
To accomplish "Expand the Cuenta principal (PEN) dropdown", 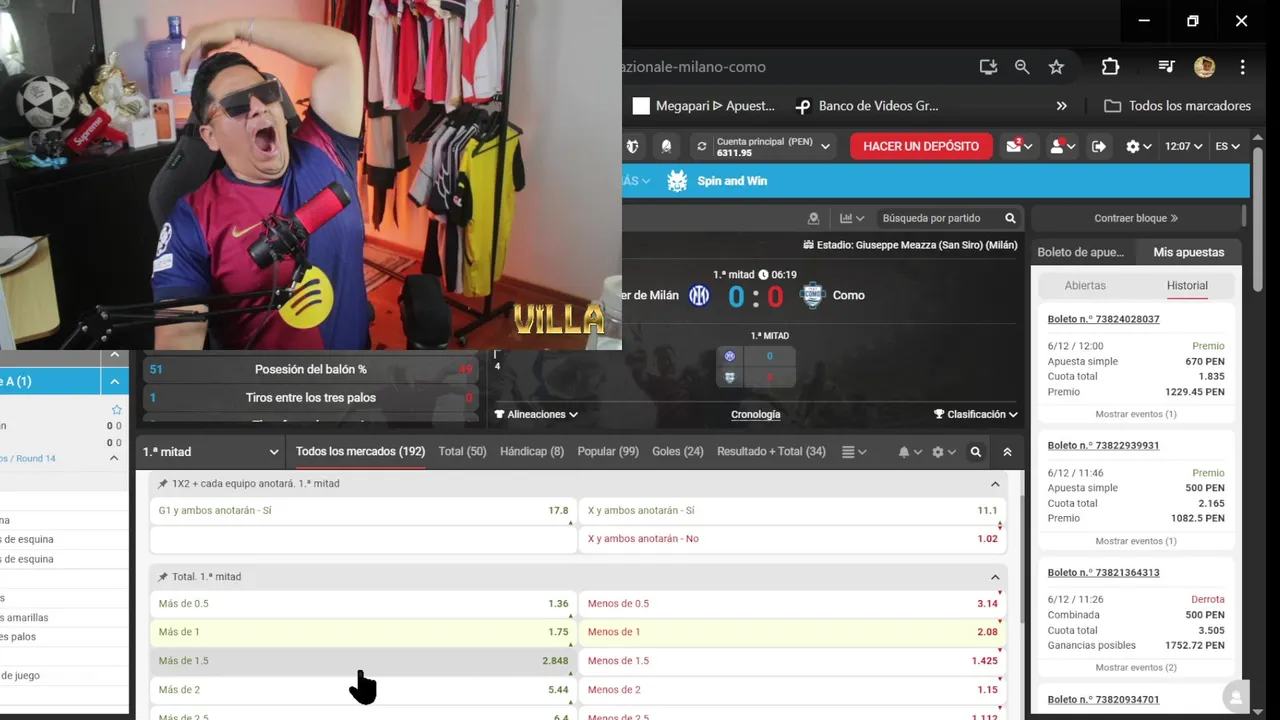I will click(825, 147).
